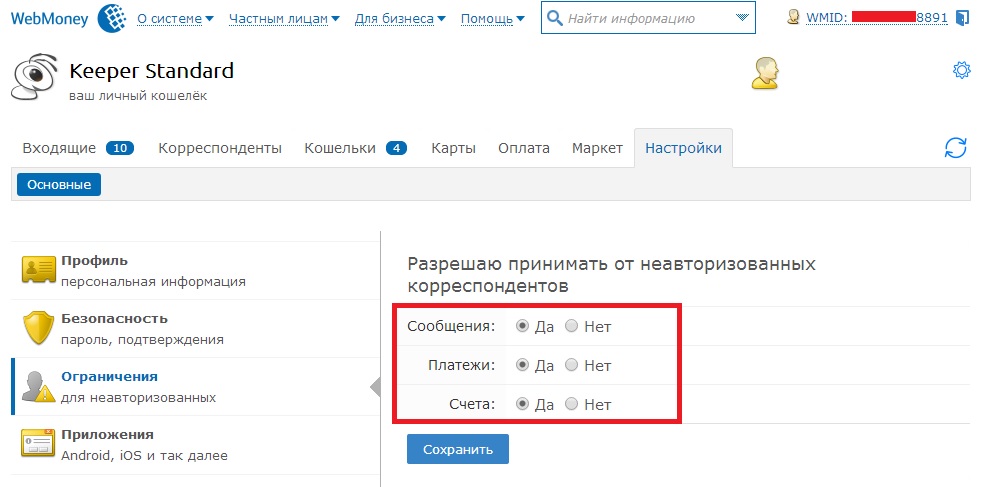981x487 pixels.
Task: Click the Найти информацию search field
Action: point(648,18)
